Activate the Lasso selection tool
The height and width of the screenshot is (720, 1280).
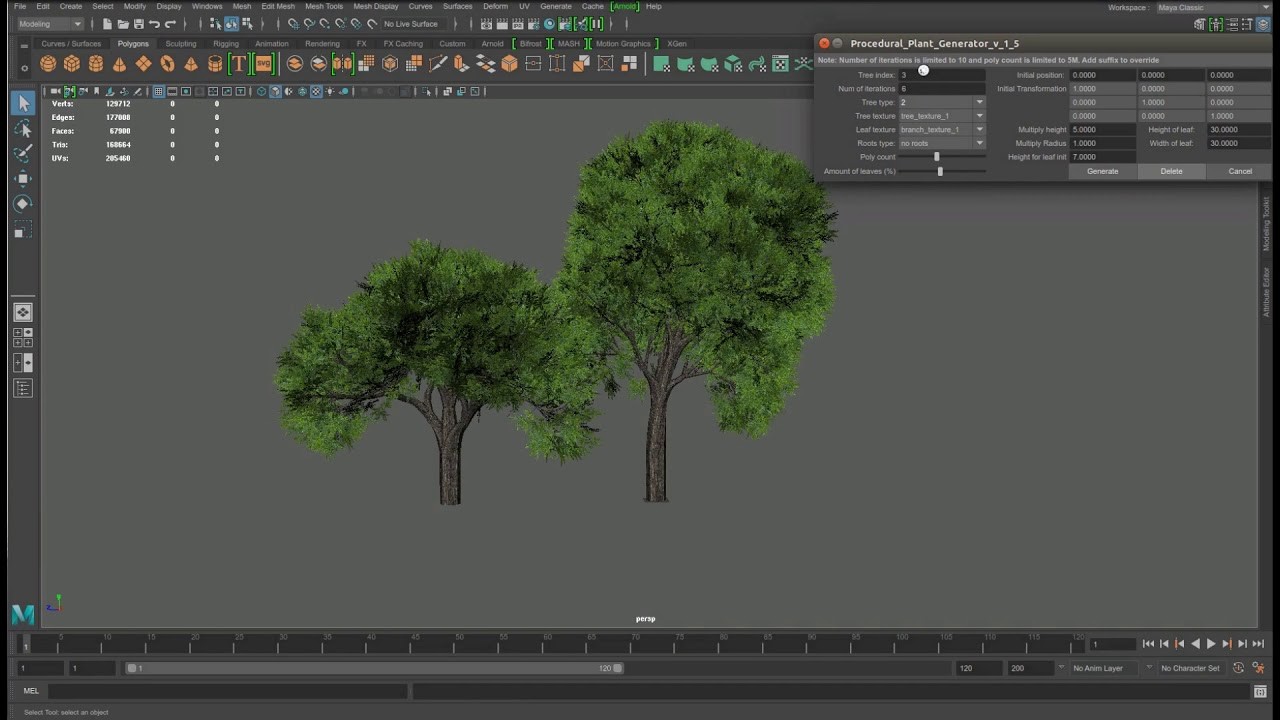(x=24, y=128)
